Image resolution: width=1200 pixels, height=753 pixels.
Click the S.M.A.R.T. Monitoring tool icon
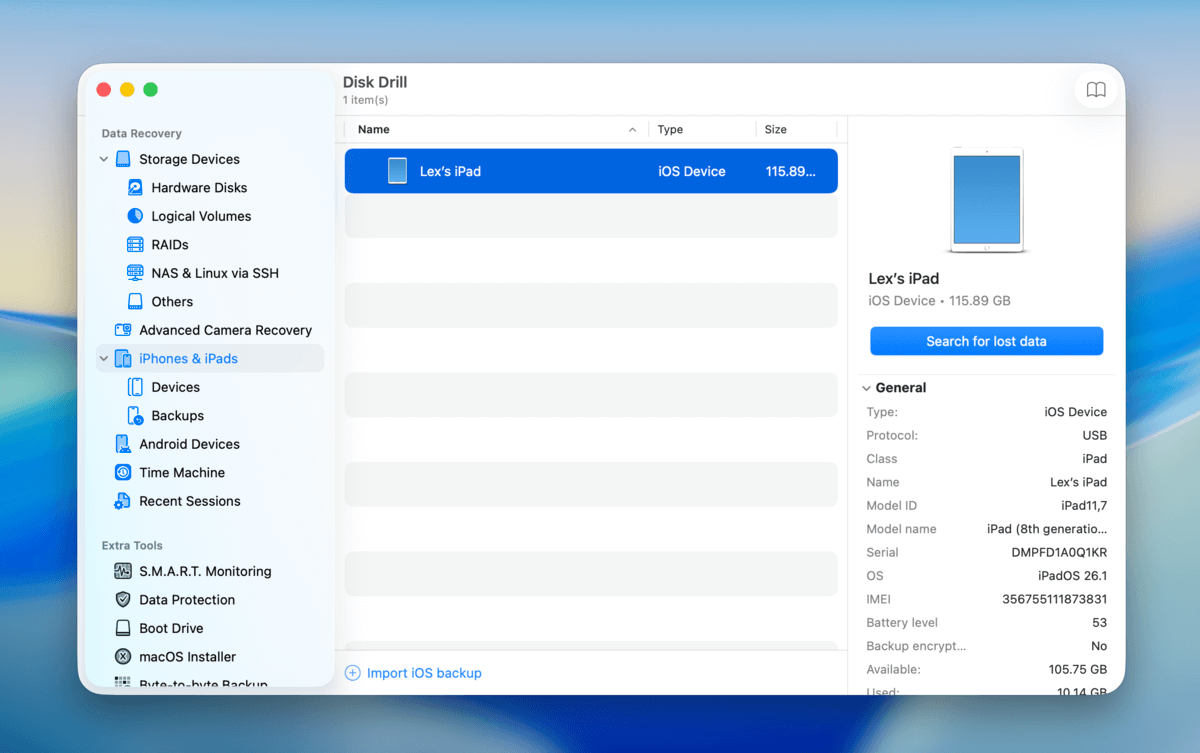(x=124, y=571)
